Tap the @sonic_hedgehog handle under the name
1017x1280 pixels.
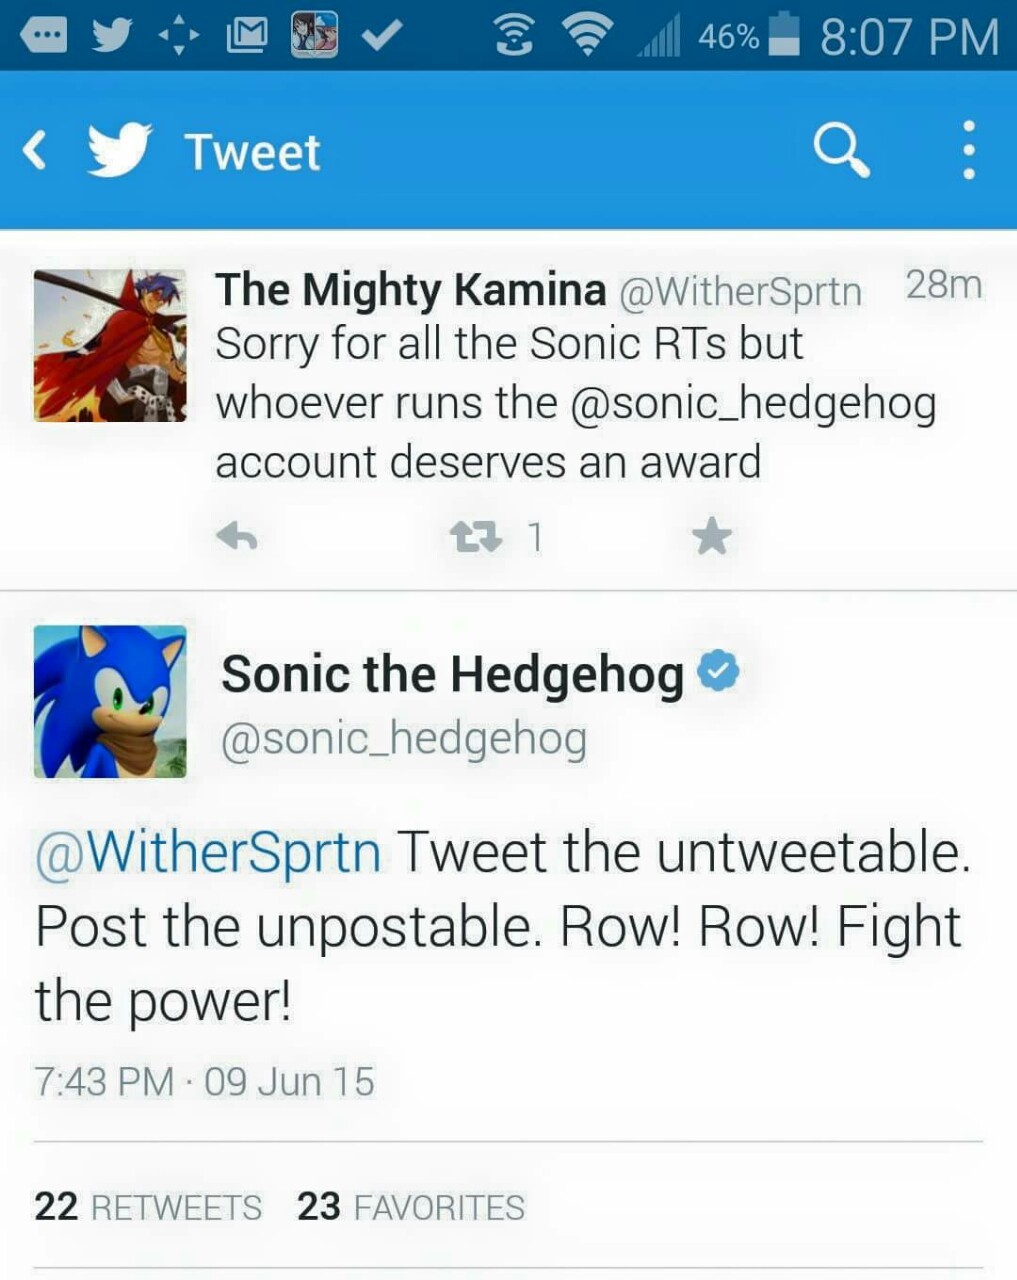tap(403, 739)
